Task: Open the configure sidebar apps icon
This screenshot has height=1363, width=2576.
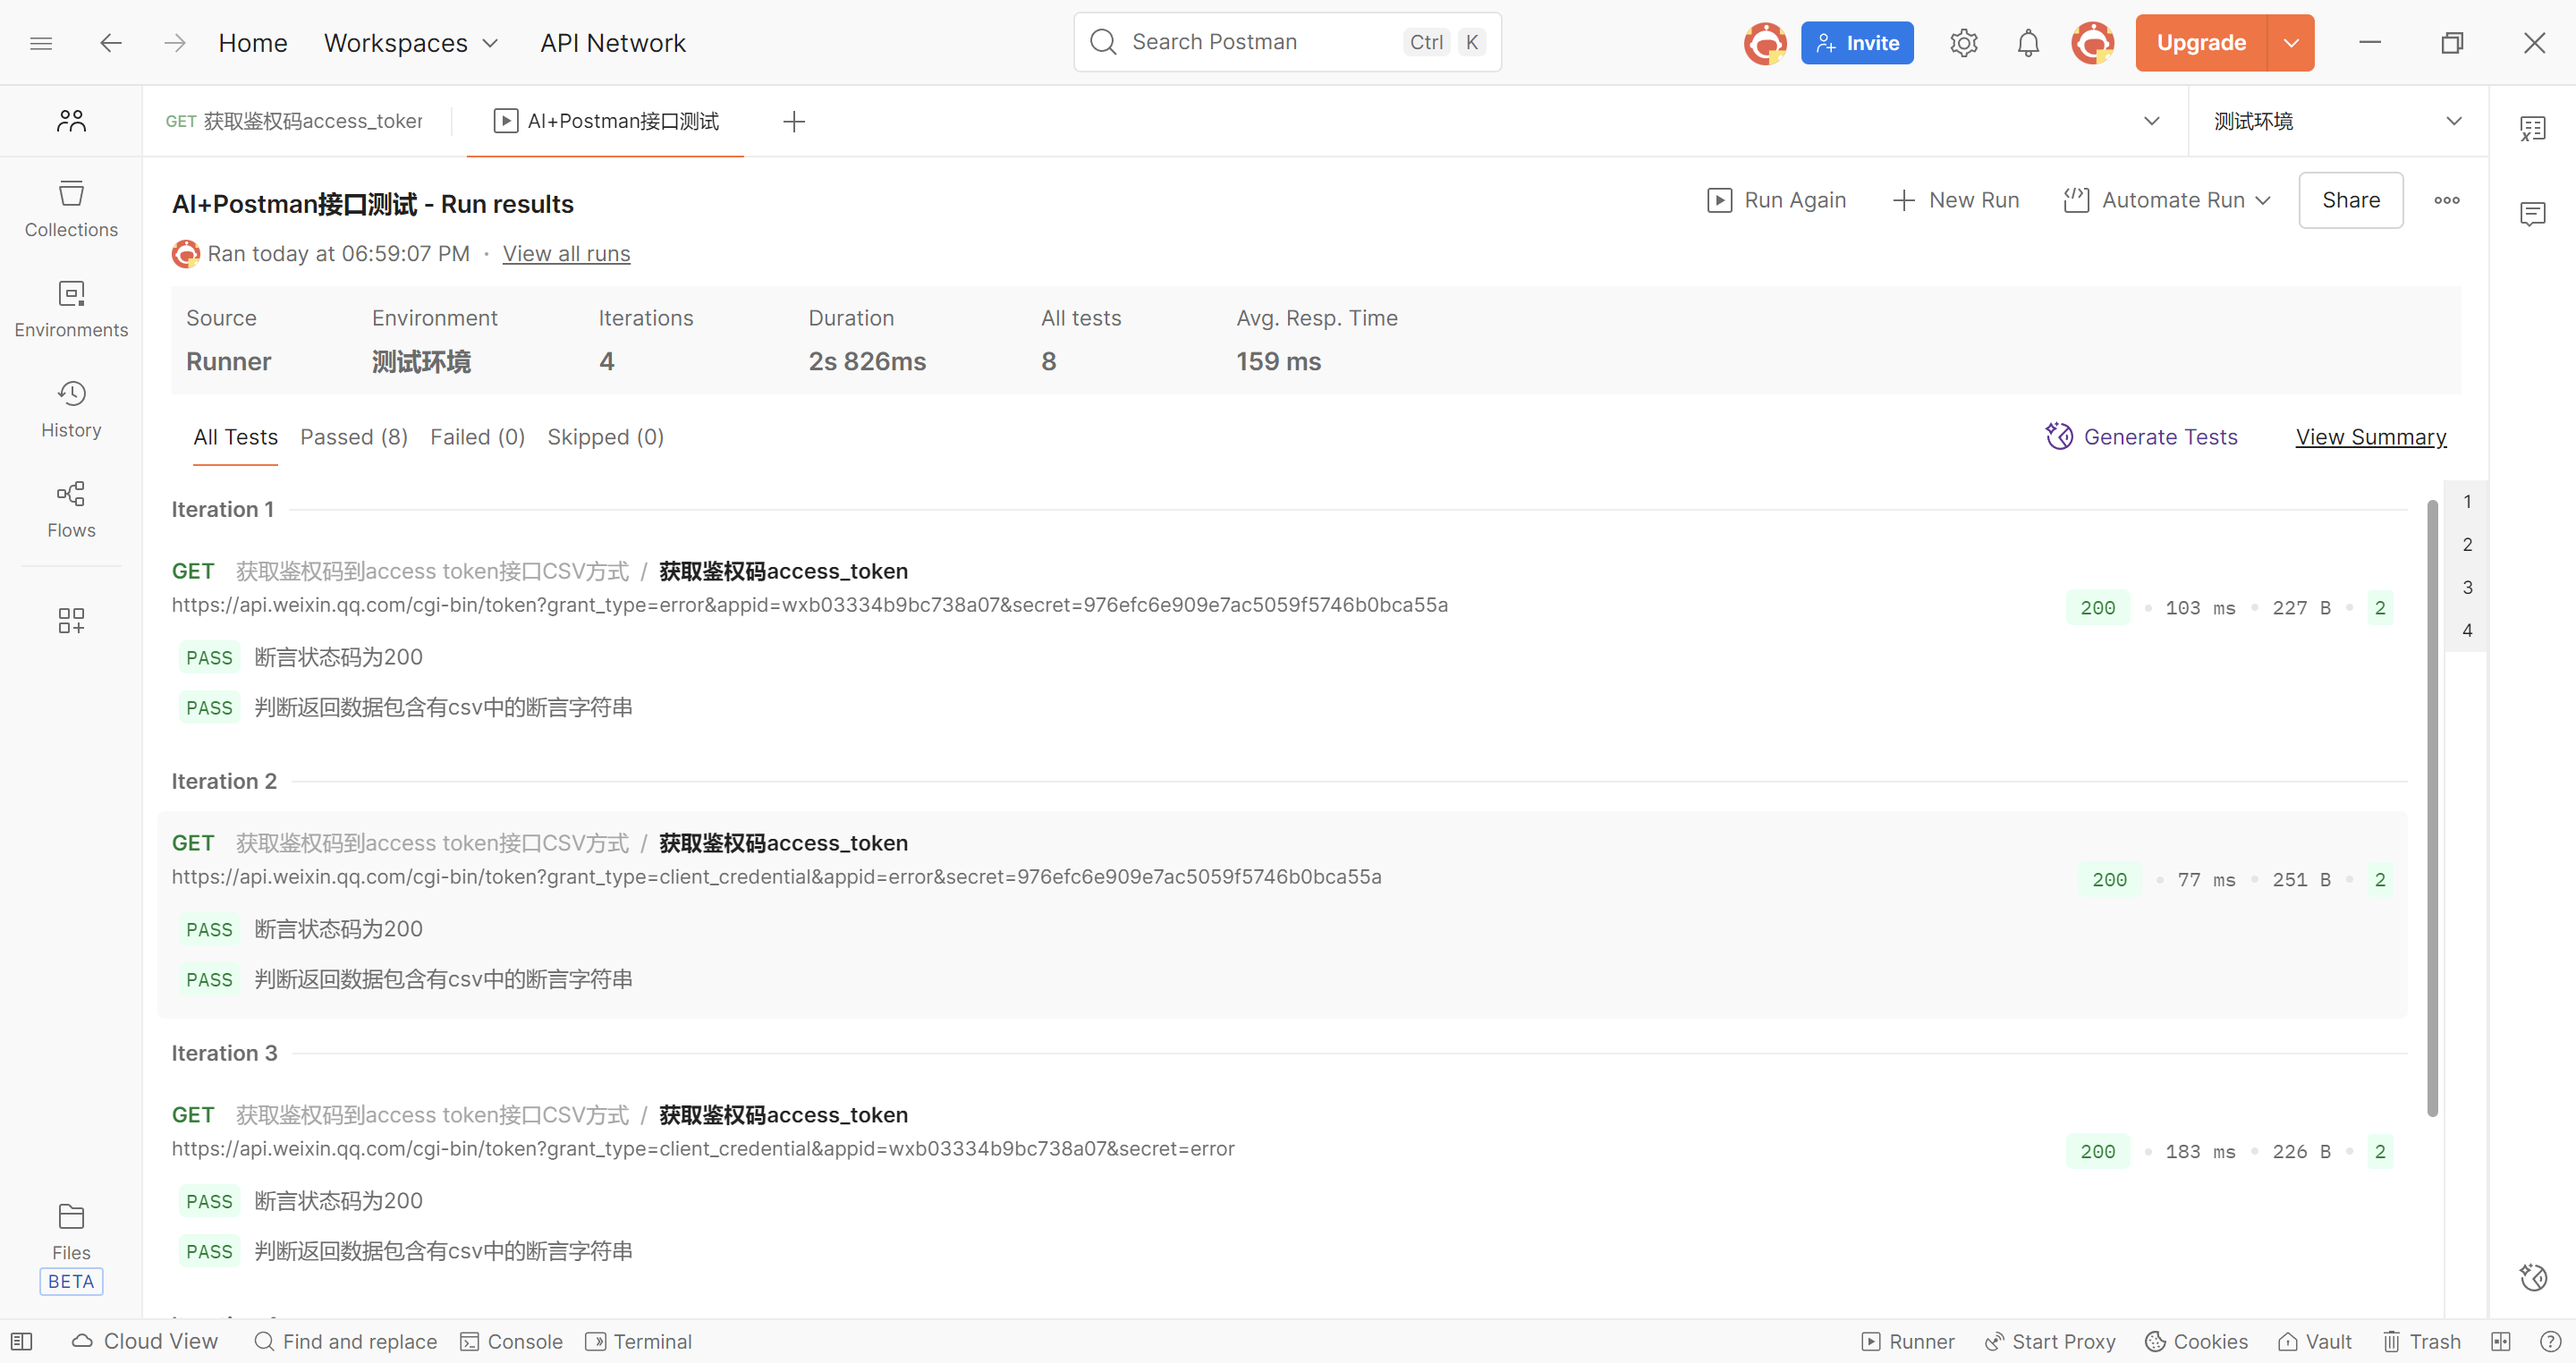Action: click(71, 620)
